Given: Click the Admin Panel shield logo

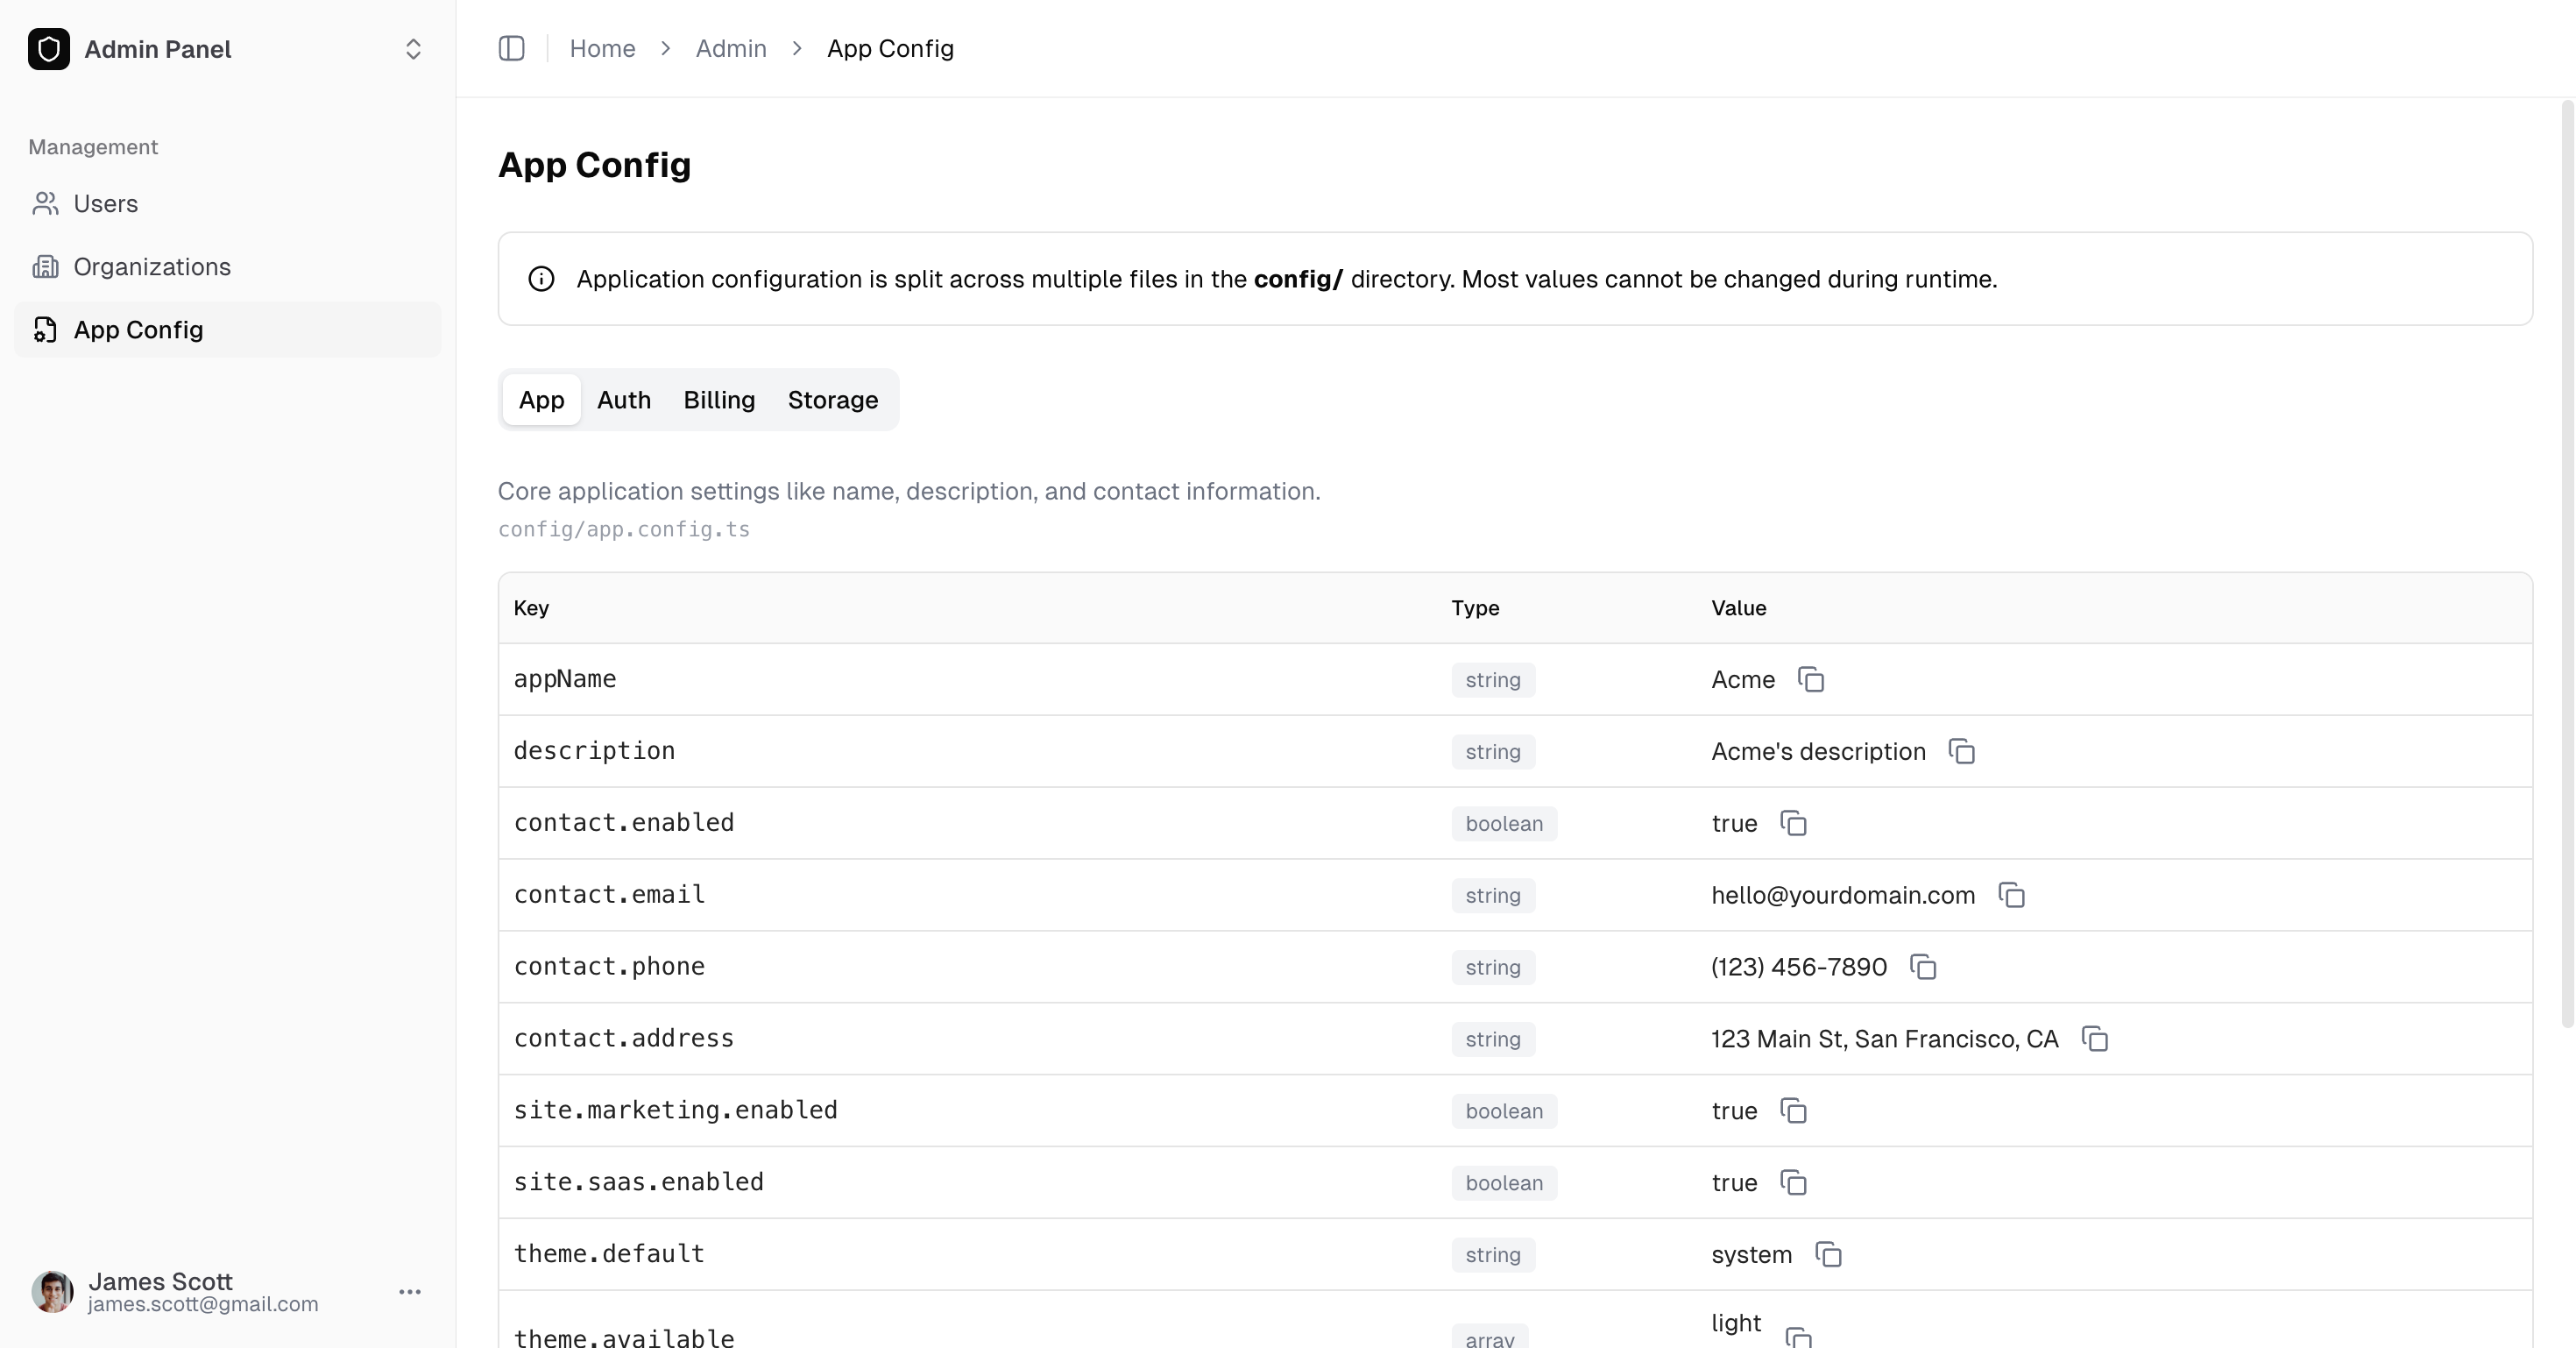Looking at the screenshot, I should click(x=49, y=49).
